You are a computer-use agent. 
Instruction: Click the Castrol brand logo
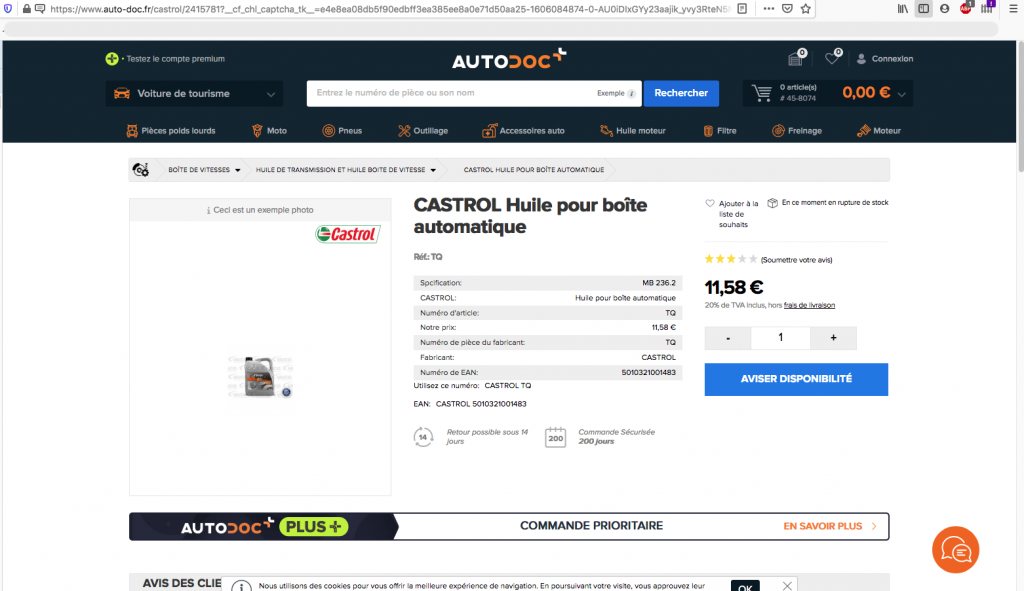[x=347, y=234]
